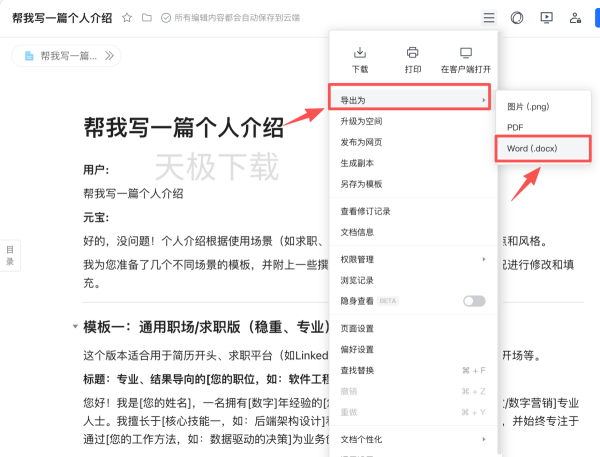600x457 pixels.
Task: Expand the 权限管理 submenu
Action: 412,260
